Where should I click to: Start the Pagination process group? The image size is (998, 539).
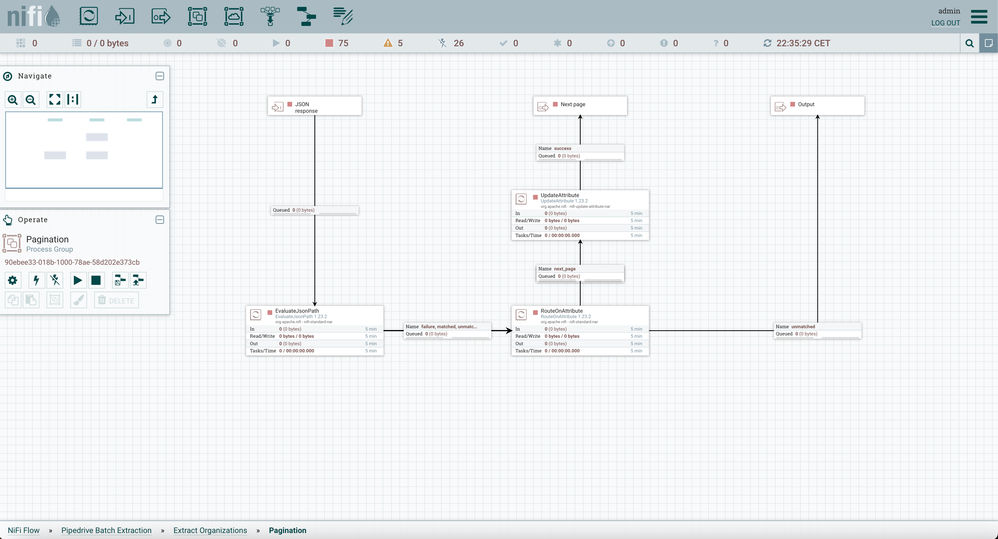click(x=77, y=281)
